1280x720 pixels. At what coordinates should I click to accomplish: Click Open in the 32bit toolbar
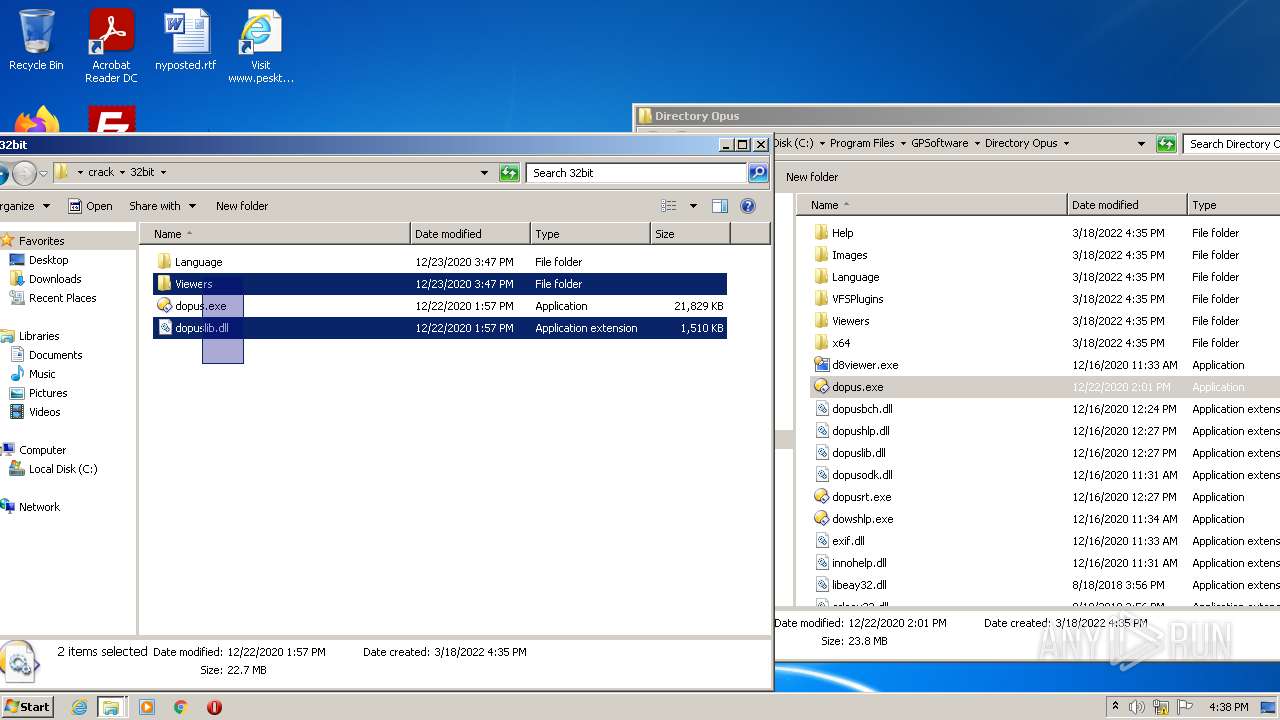point(90,206)
